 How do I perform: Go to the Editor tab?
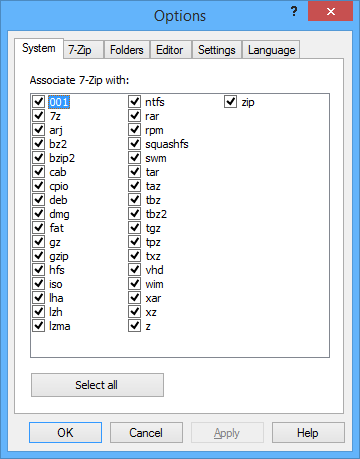click(170, 50)
